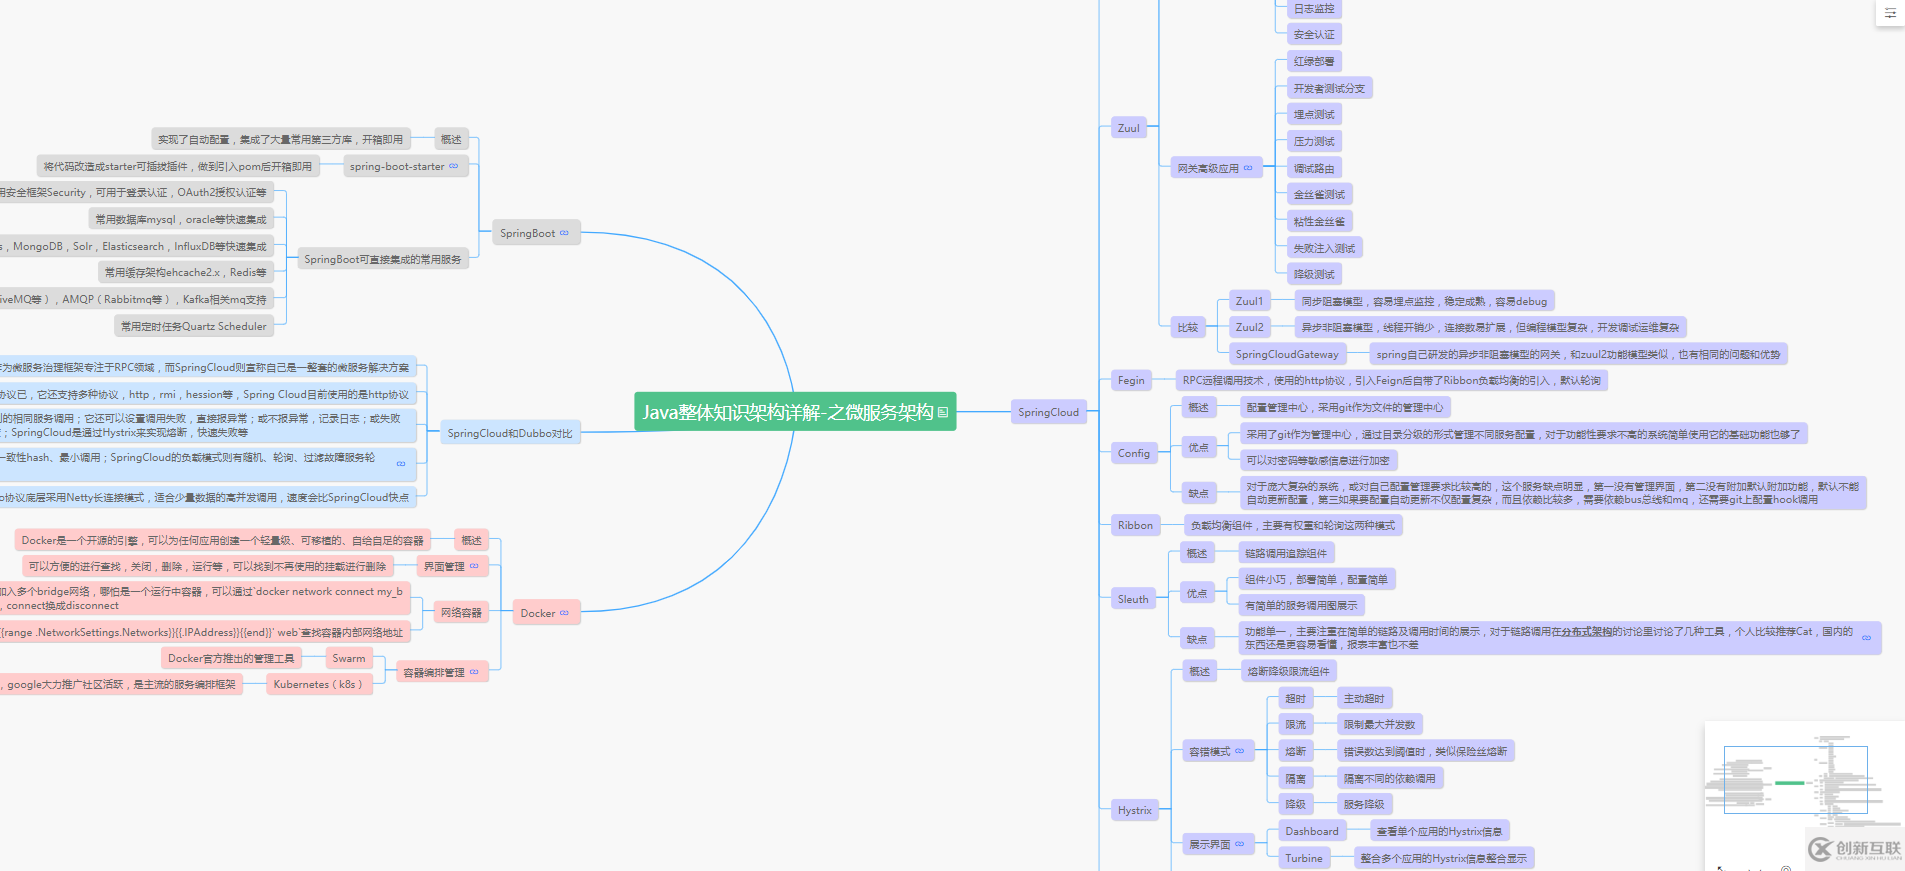Select the Kubernetes (k8s) node

(318, 684)
